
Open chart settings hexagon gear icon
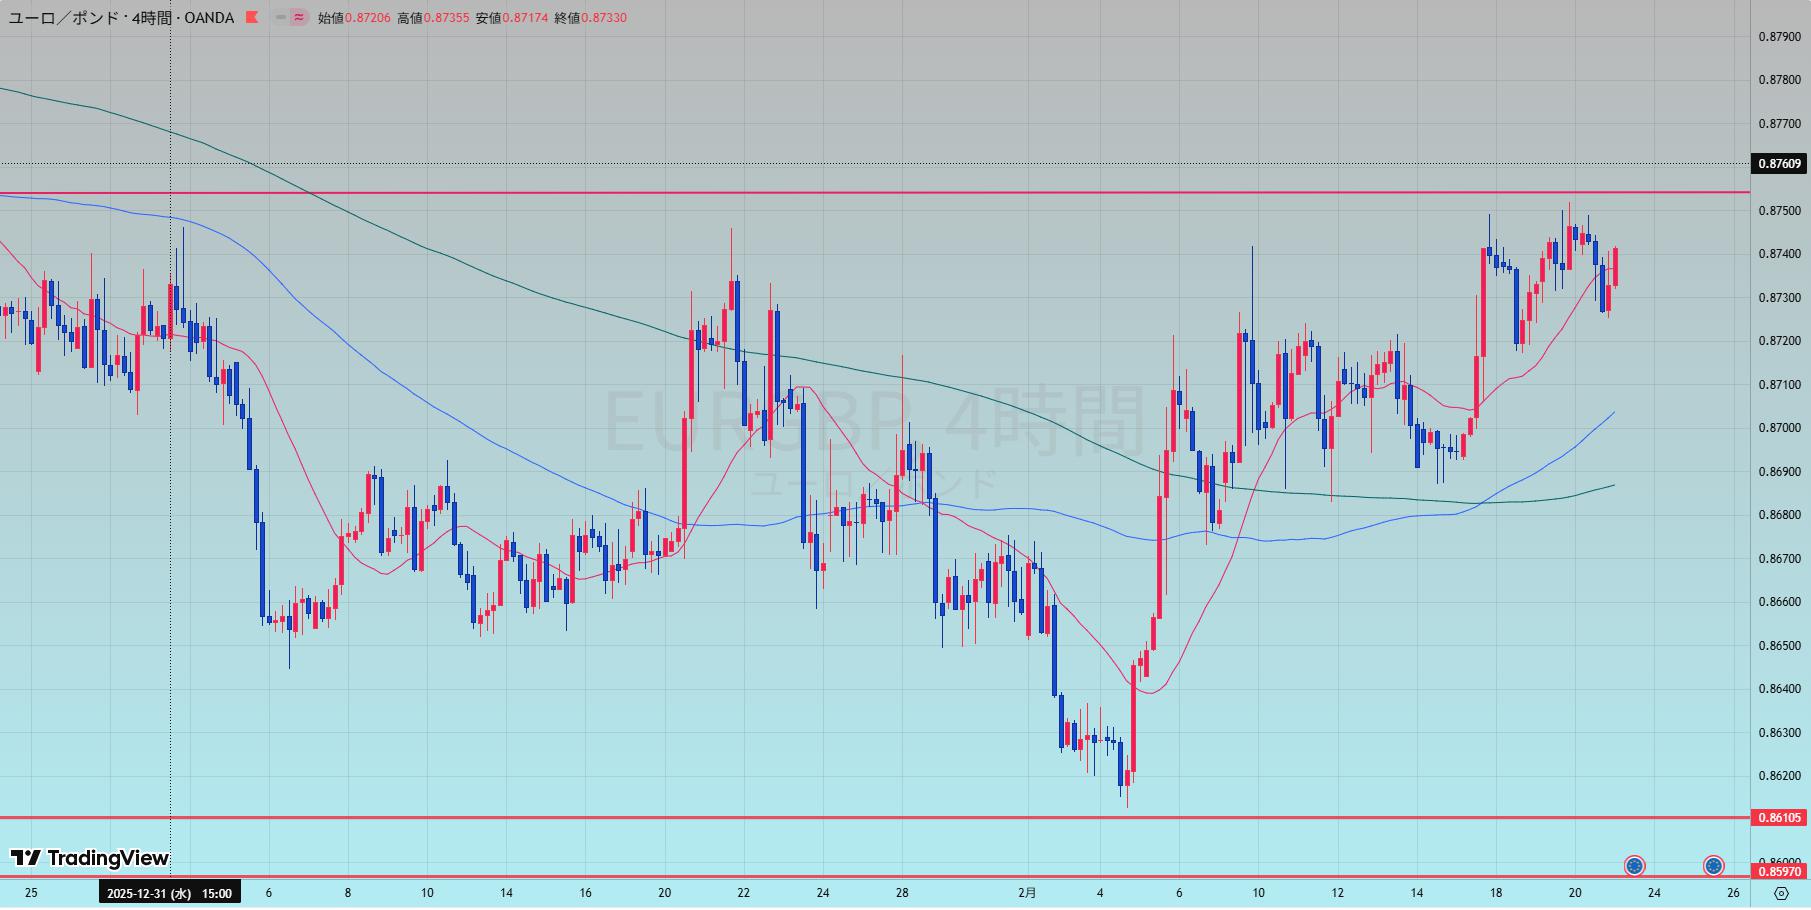pos(1781,893)
